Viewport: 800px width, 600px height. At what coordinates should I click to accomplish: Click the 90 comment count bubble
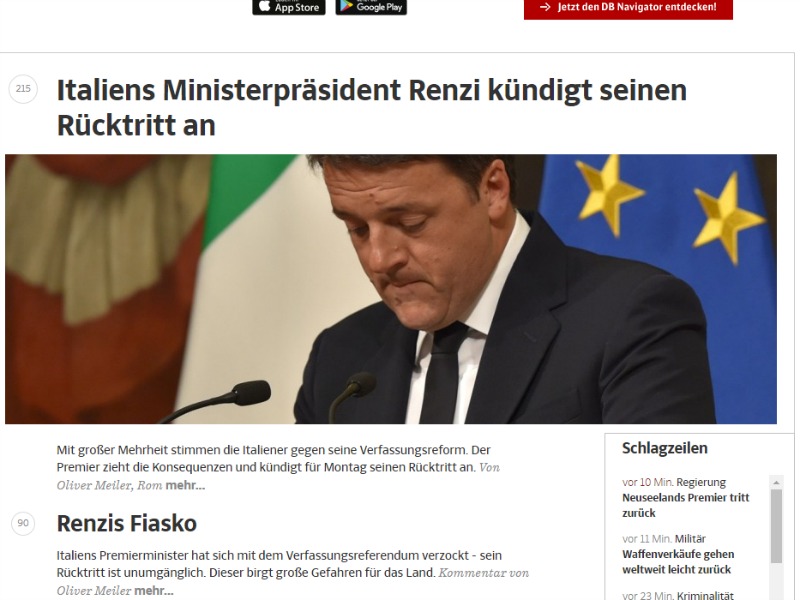[x=23, y=523]
